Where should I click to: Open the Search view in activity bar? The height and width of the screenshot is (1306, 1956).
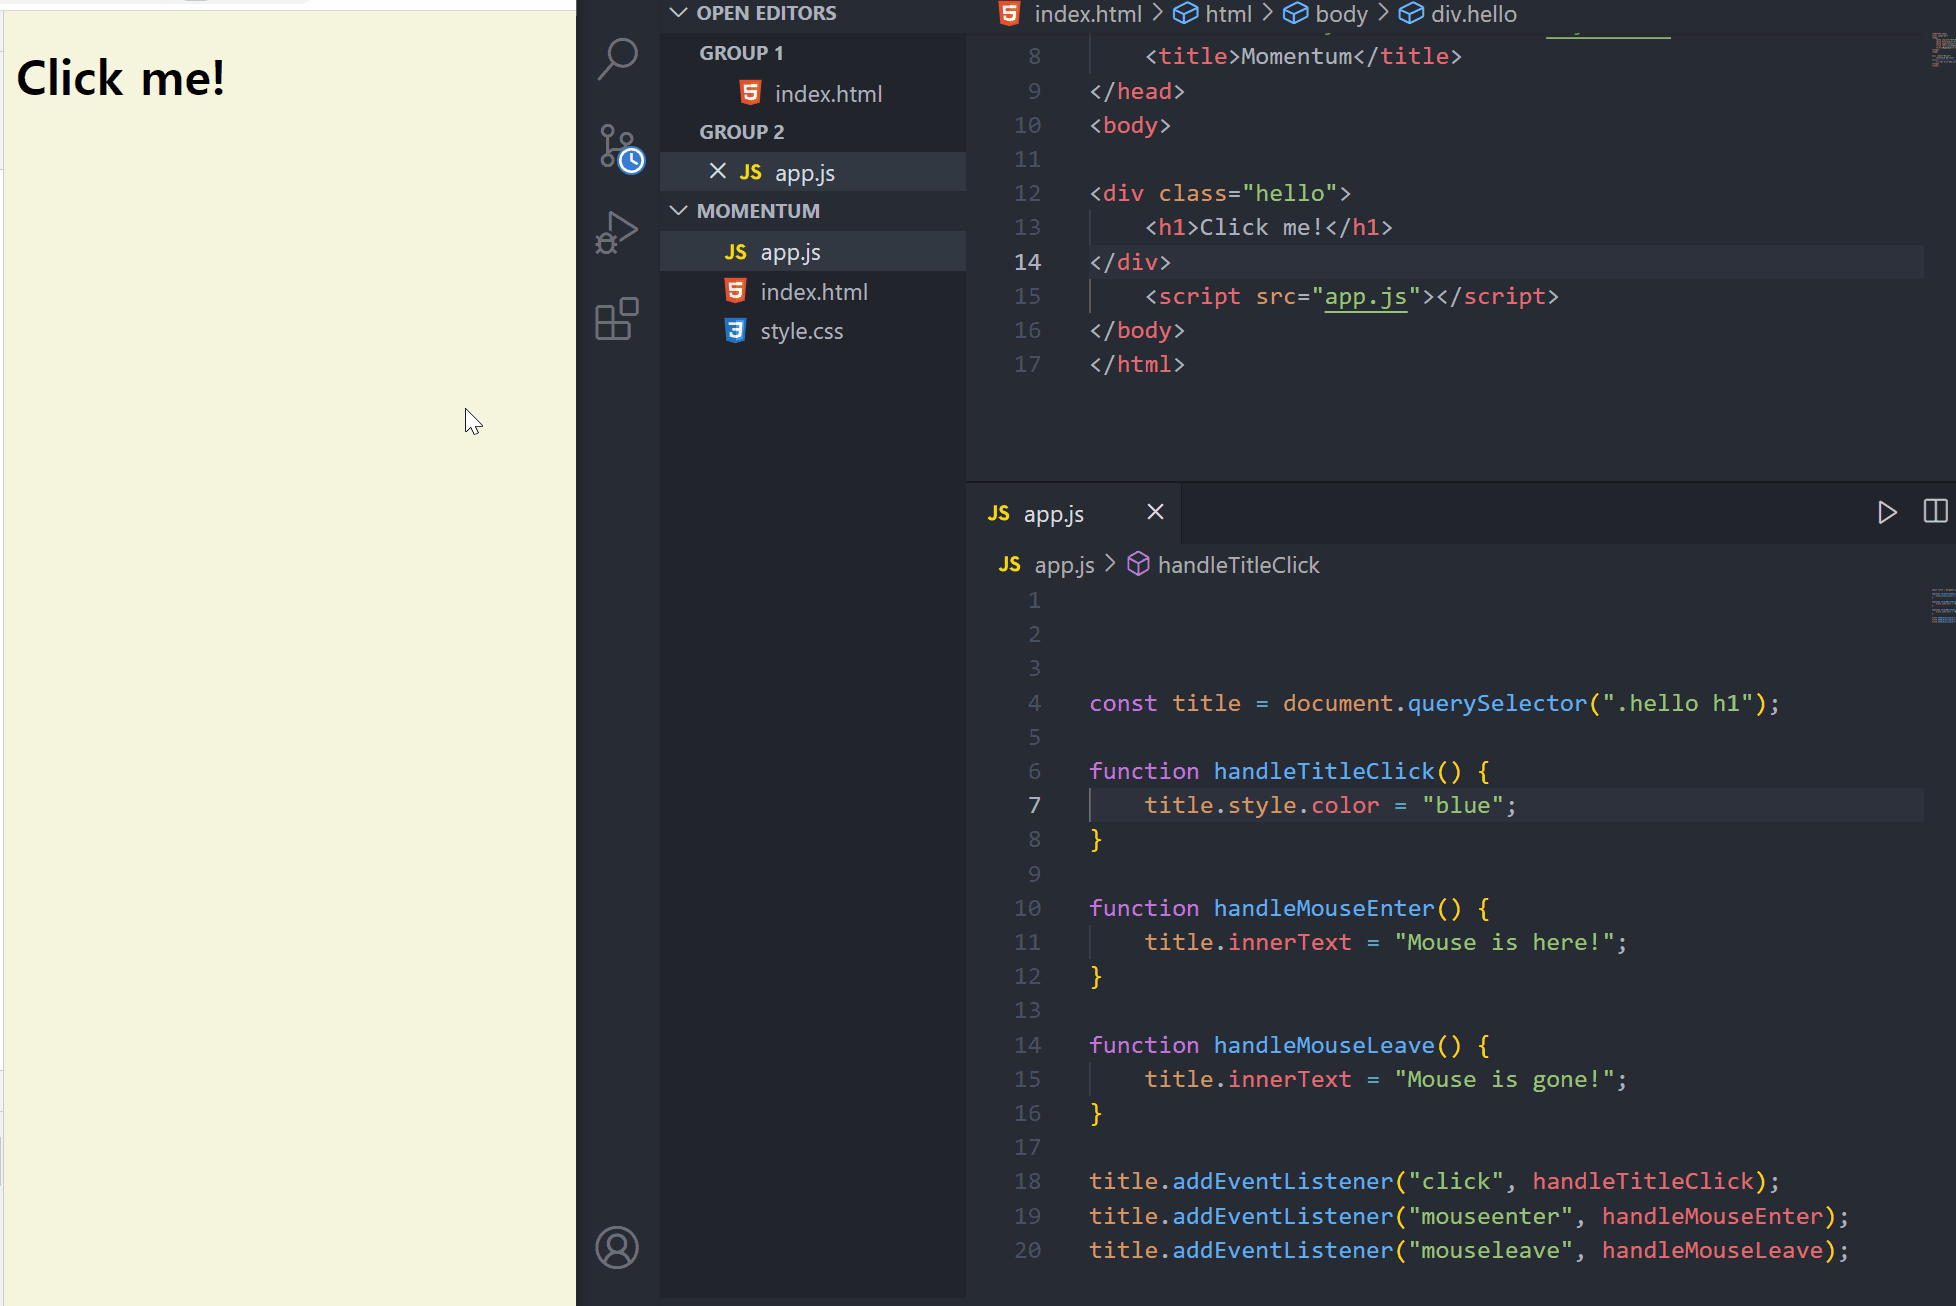click(617, 59)
